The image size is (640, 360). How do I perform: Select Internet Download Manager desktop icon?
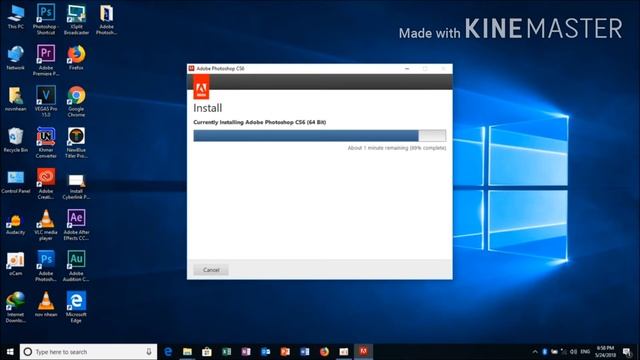coord(16,307)
